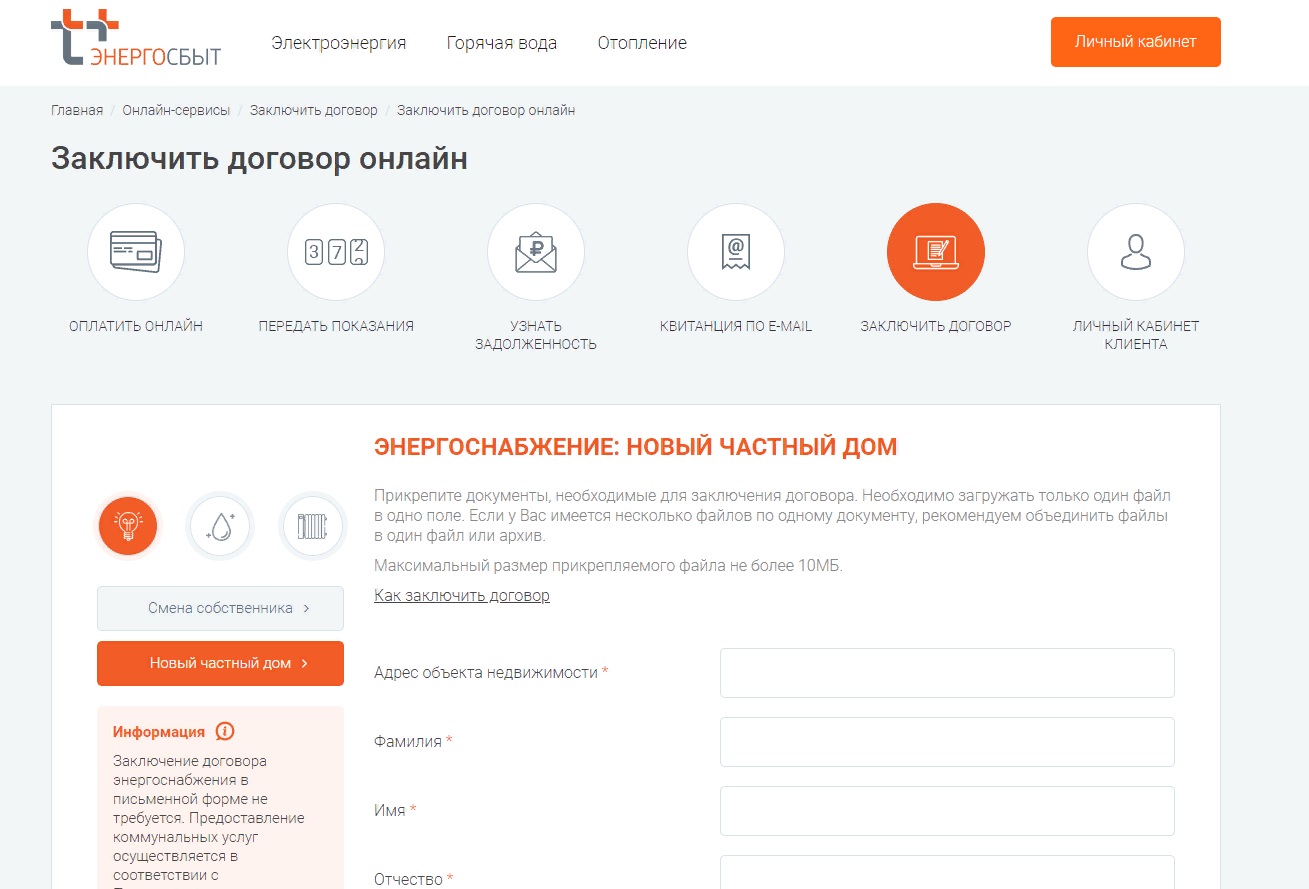Click the Энергосбыт logo

(136, 40)
